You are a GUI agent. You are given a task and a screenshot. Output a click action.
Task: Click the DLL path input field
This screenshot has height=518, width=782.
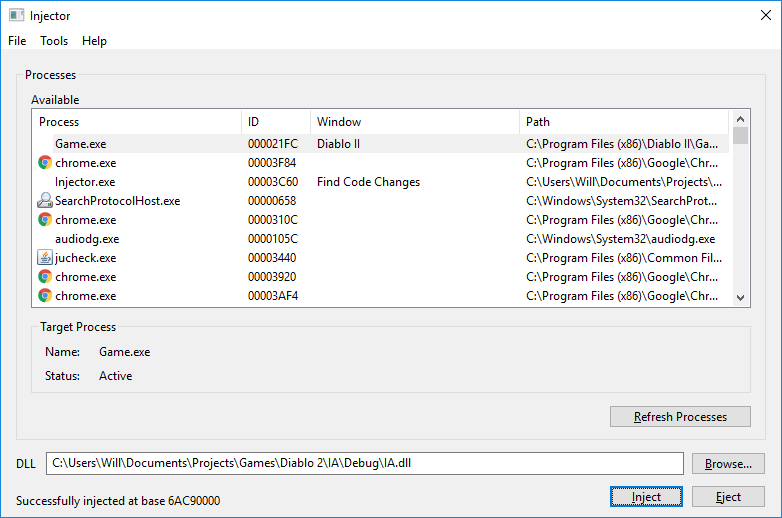point(365,463)
